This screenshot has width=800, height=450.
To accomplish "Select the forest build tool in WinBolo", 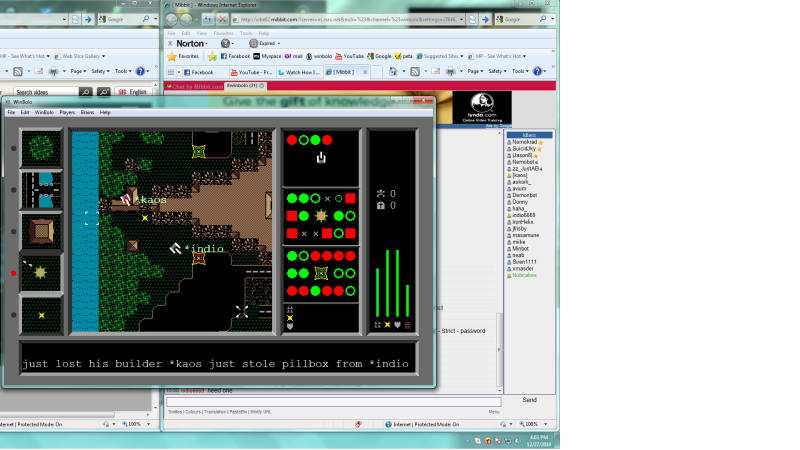I will (41, 147).
